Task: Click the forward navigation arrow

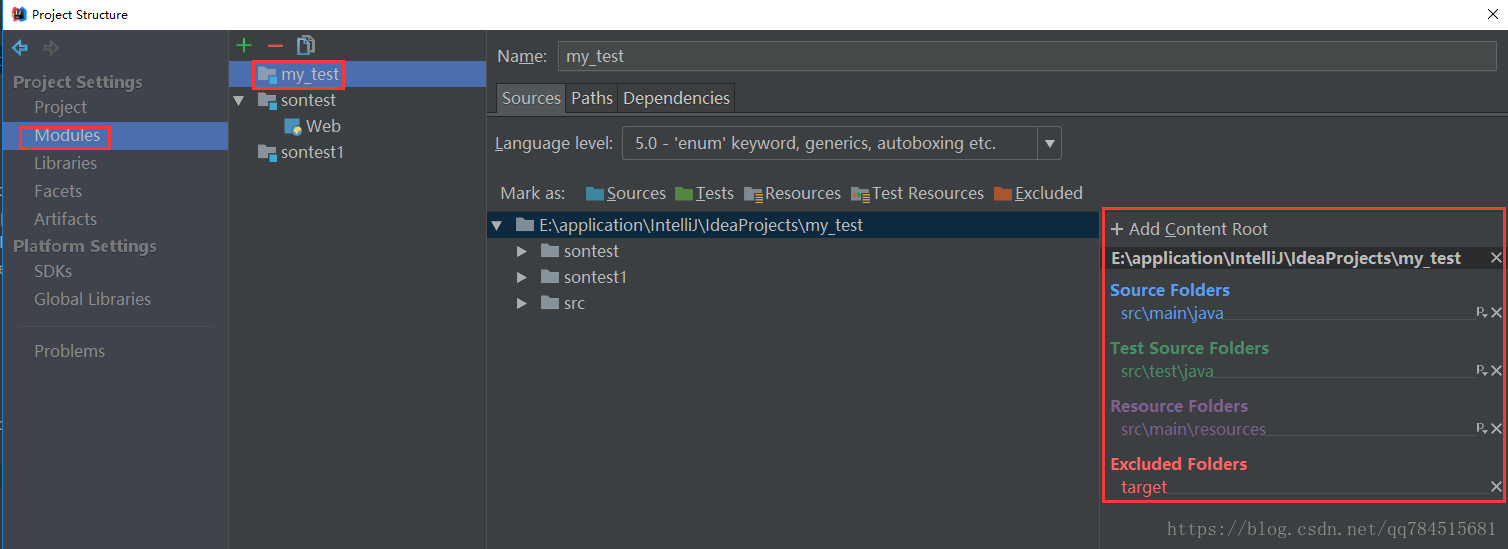Action: pyautogui.click(x=51, y=48)
